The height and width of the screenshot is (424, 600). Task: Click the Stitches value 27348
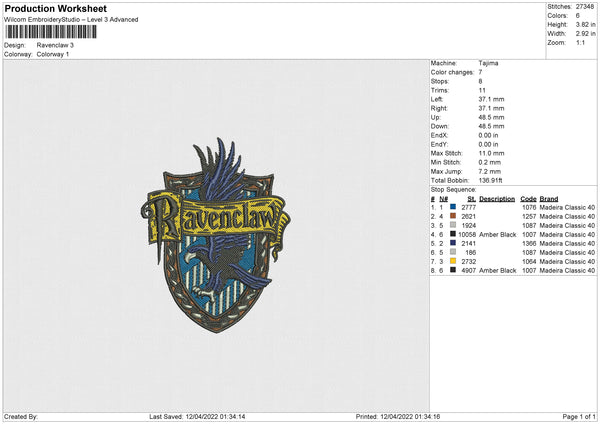pos(585,7)
